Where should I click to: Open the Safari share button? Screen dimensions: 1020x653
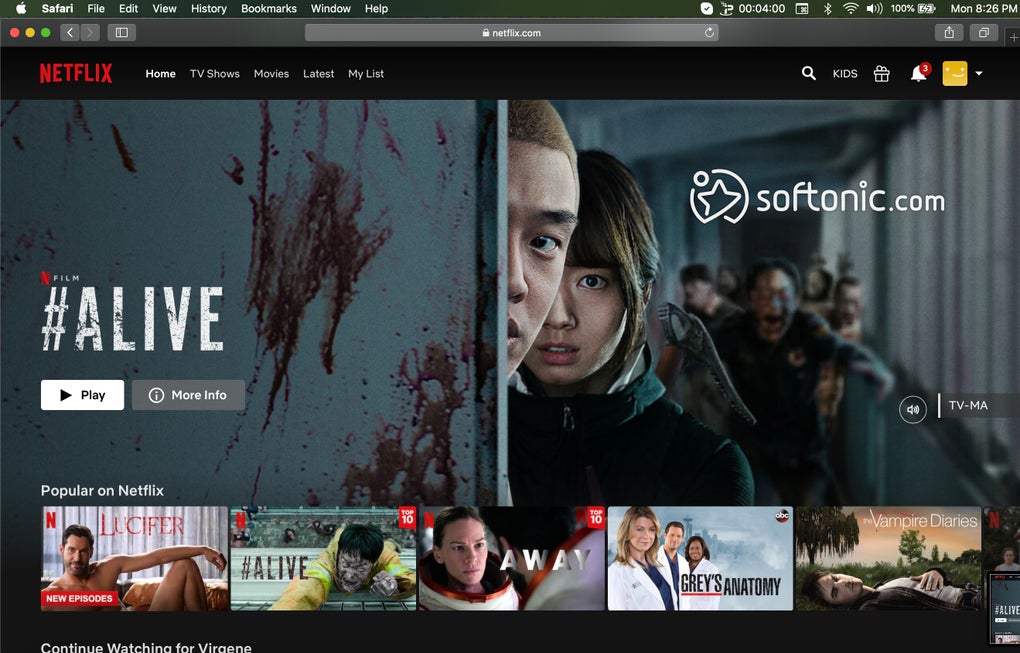[949, 32]
